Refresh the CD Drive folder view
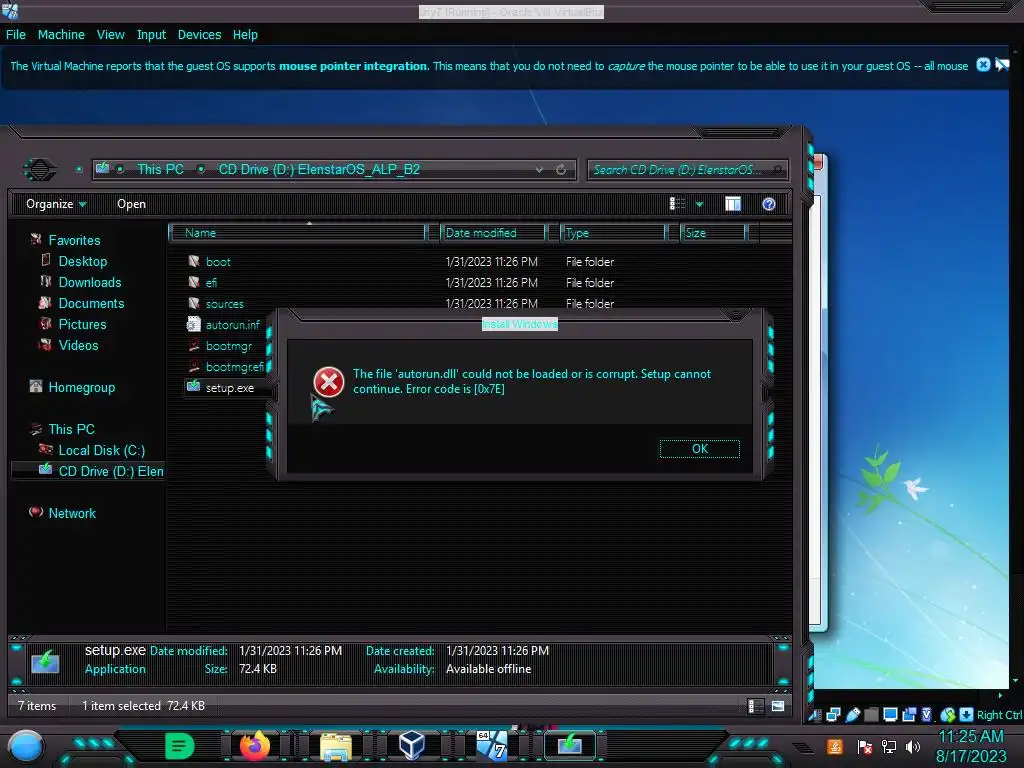 561,169
